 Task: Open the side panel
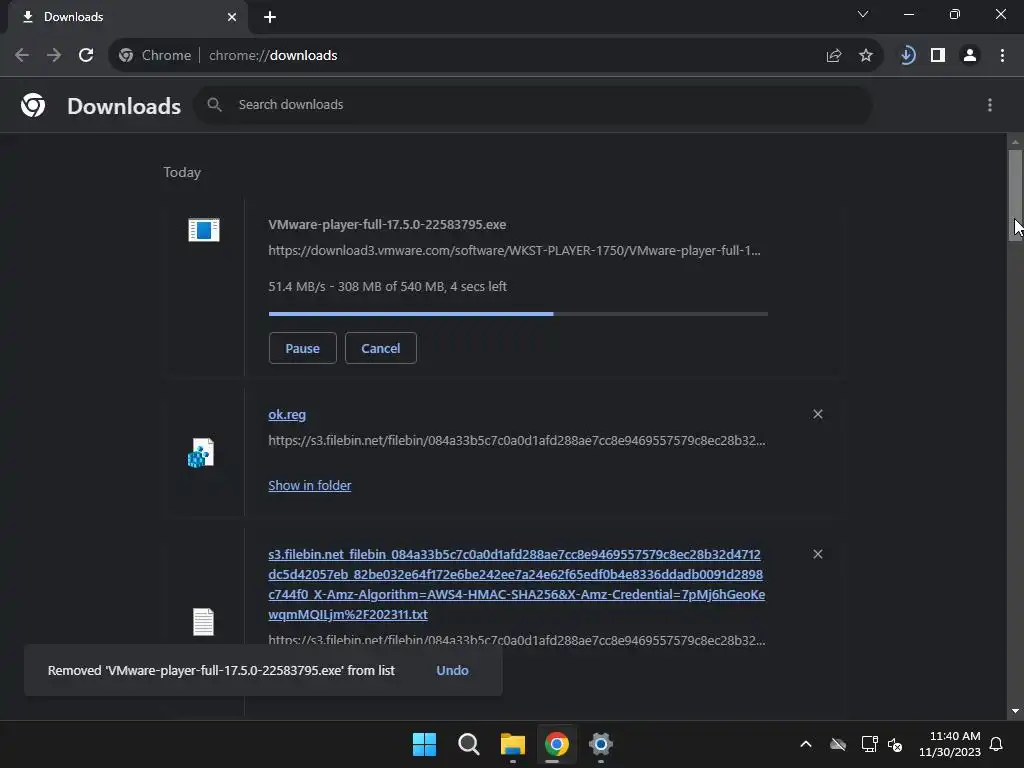coord(938,56)
